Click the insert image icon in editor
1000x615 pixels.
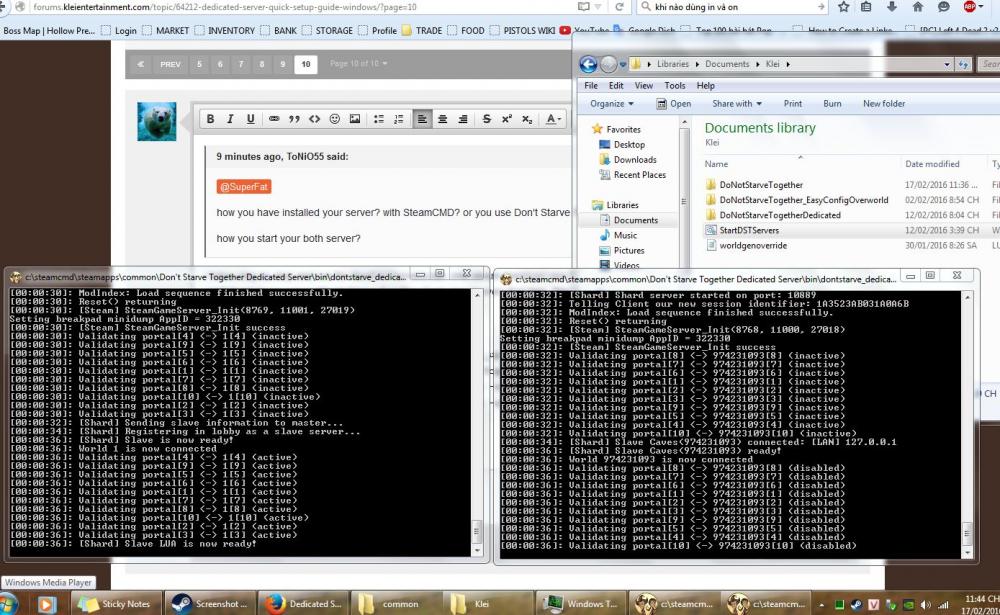[x=354, y=119]
